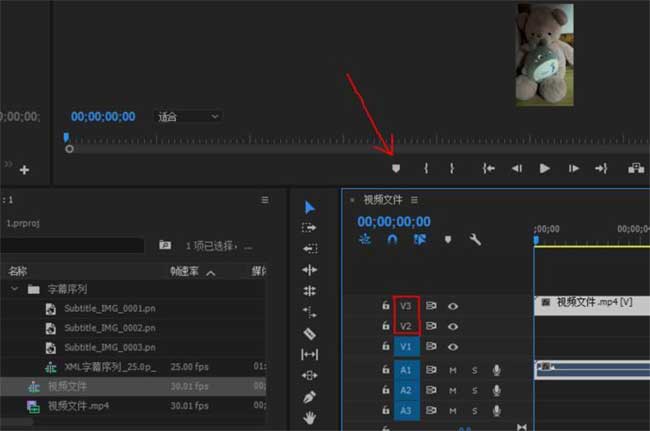The image size is (650, 431).
Task: Select the Pen tool in toolbar
Action: [x=310, y=396]
